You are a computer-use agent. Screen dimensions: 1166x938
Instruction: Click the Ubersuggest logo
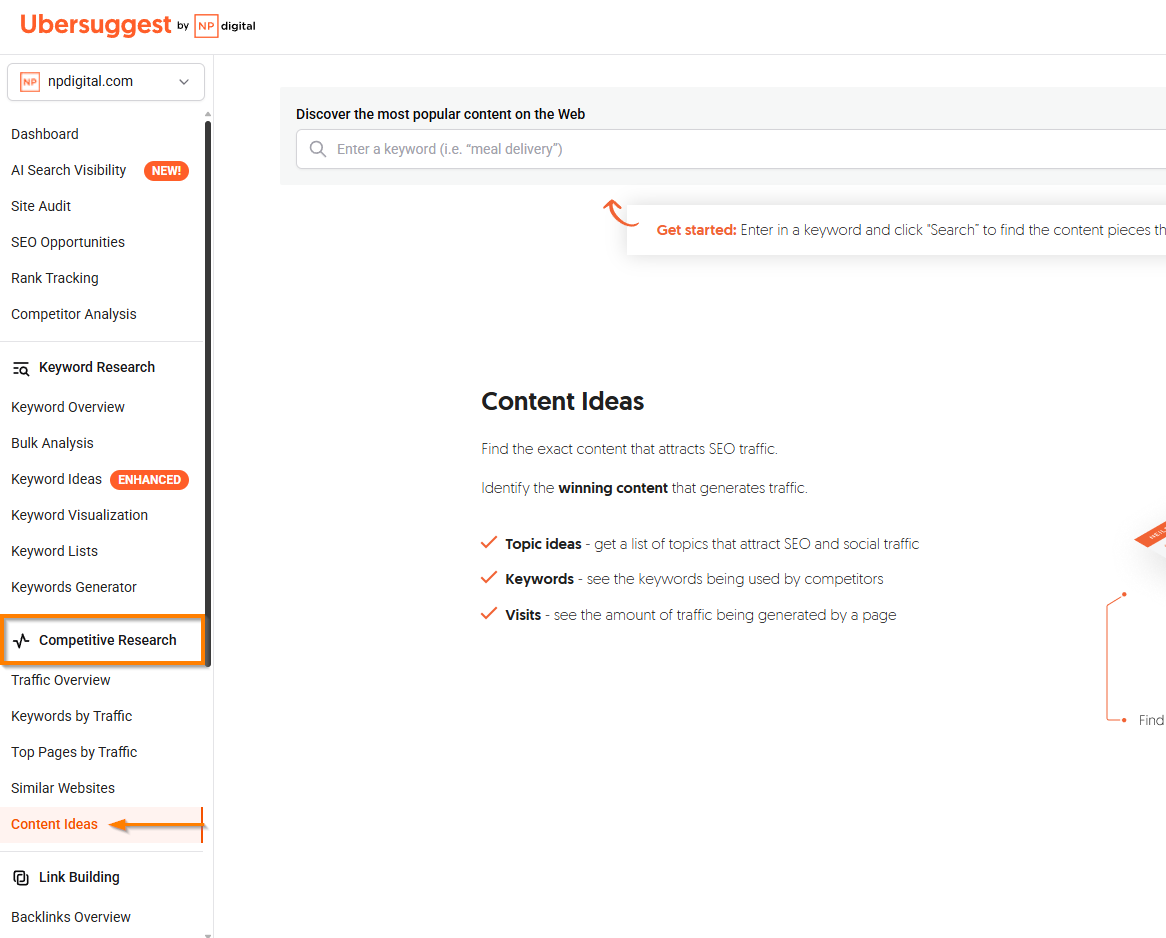[x=95, y=25]
